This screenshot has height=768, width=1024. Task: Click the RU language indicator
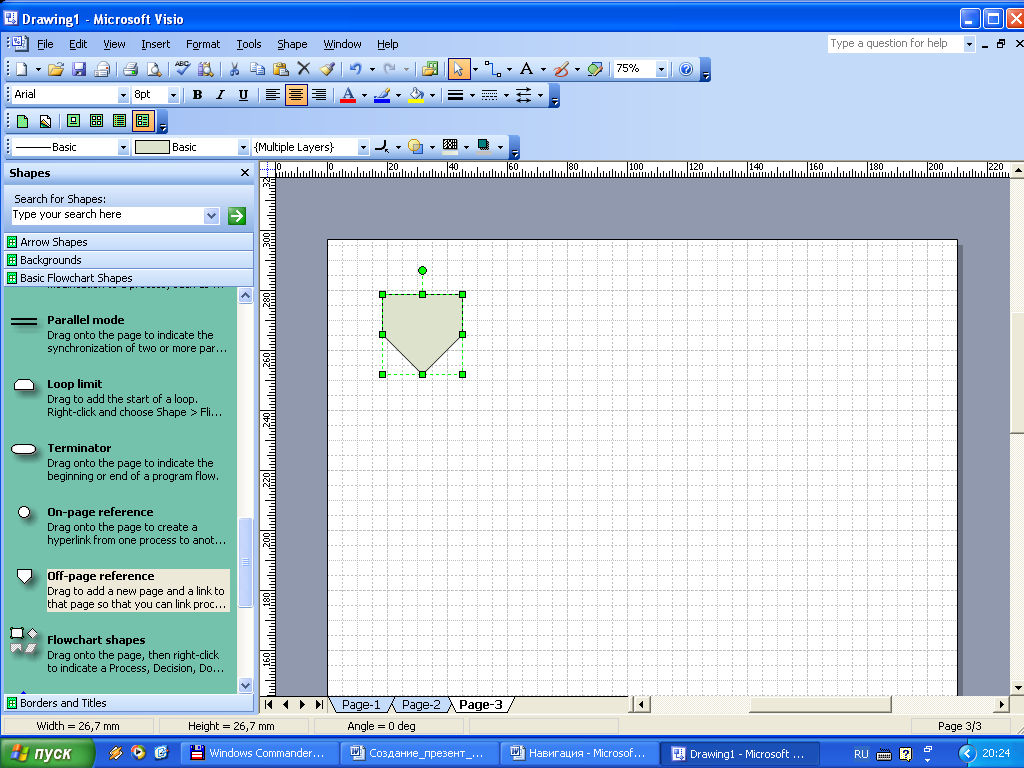(x=861, y=754)
